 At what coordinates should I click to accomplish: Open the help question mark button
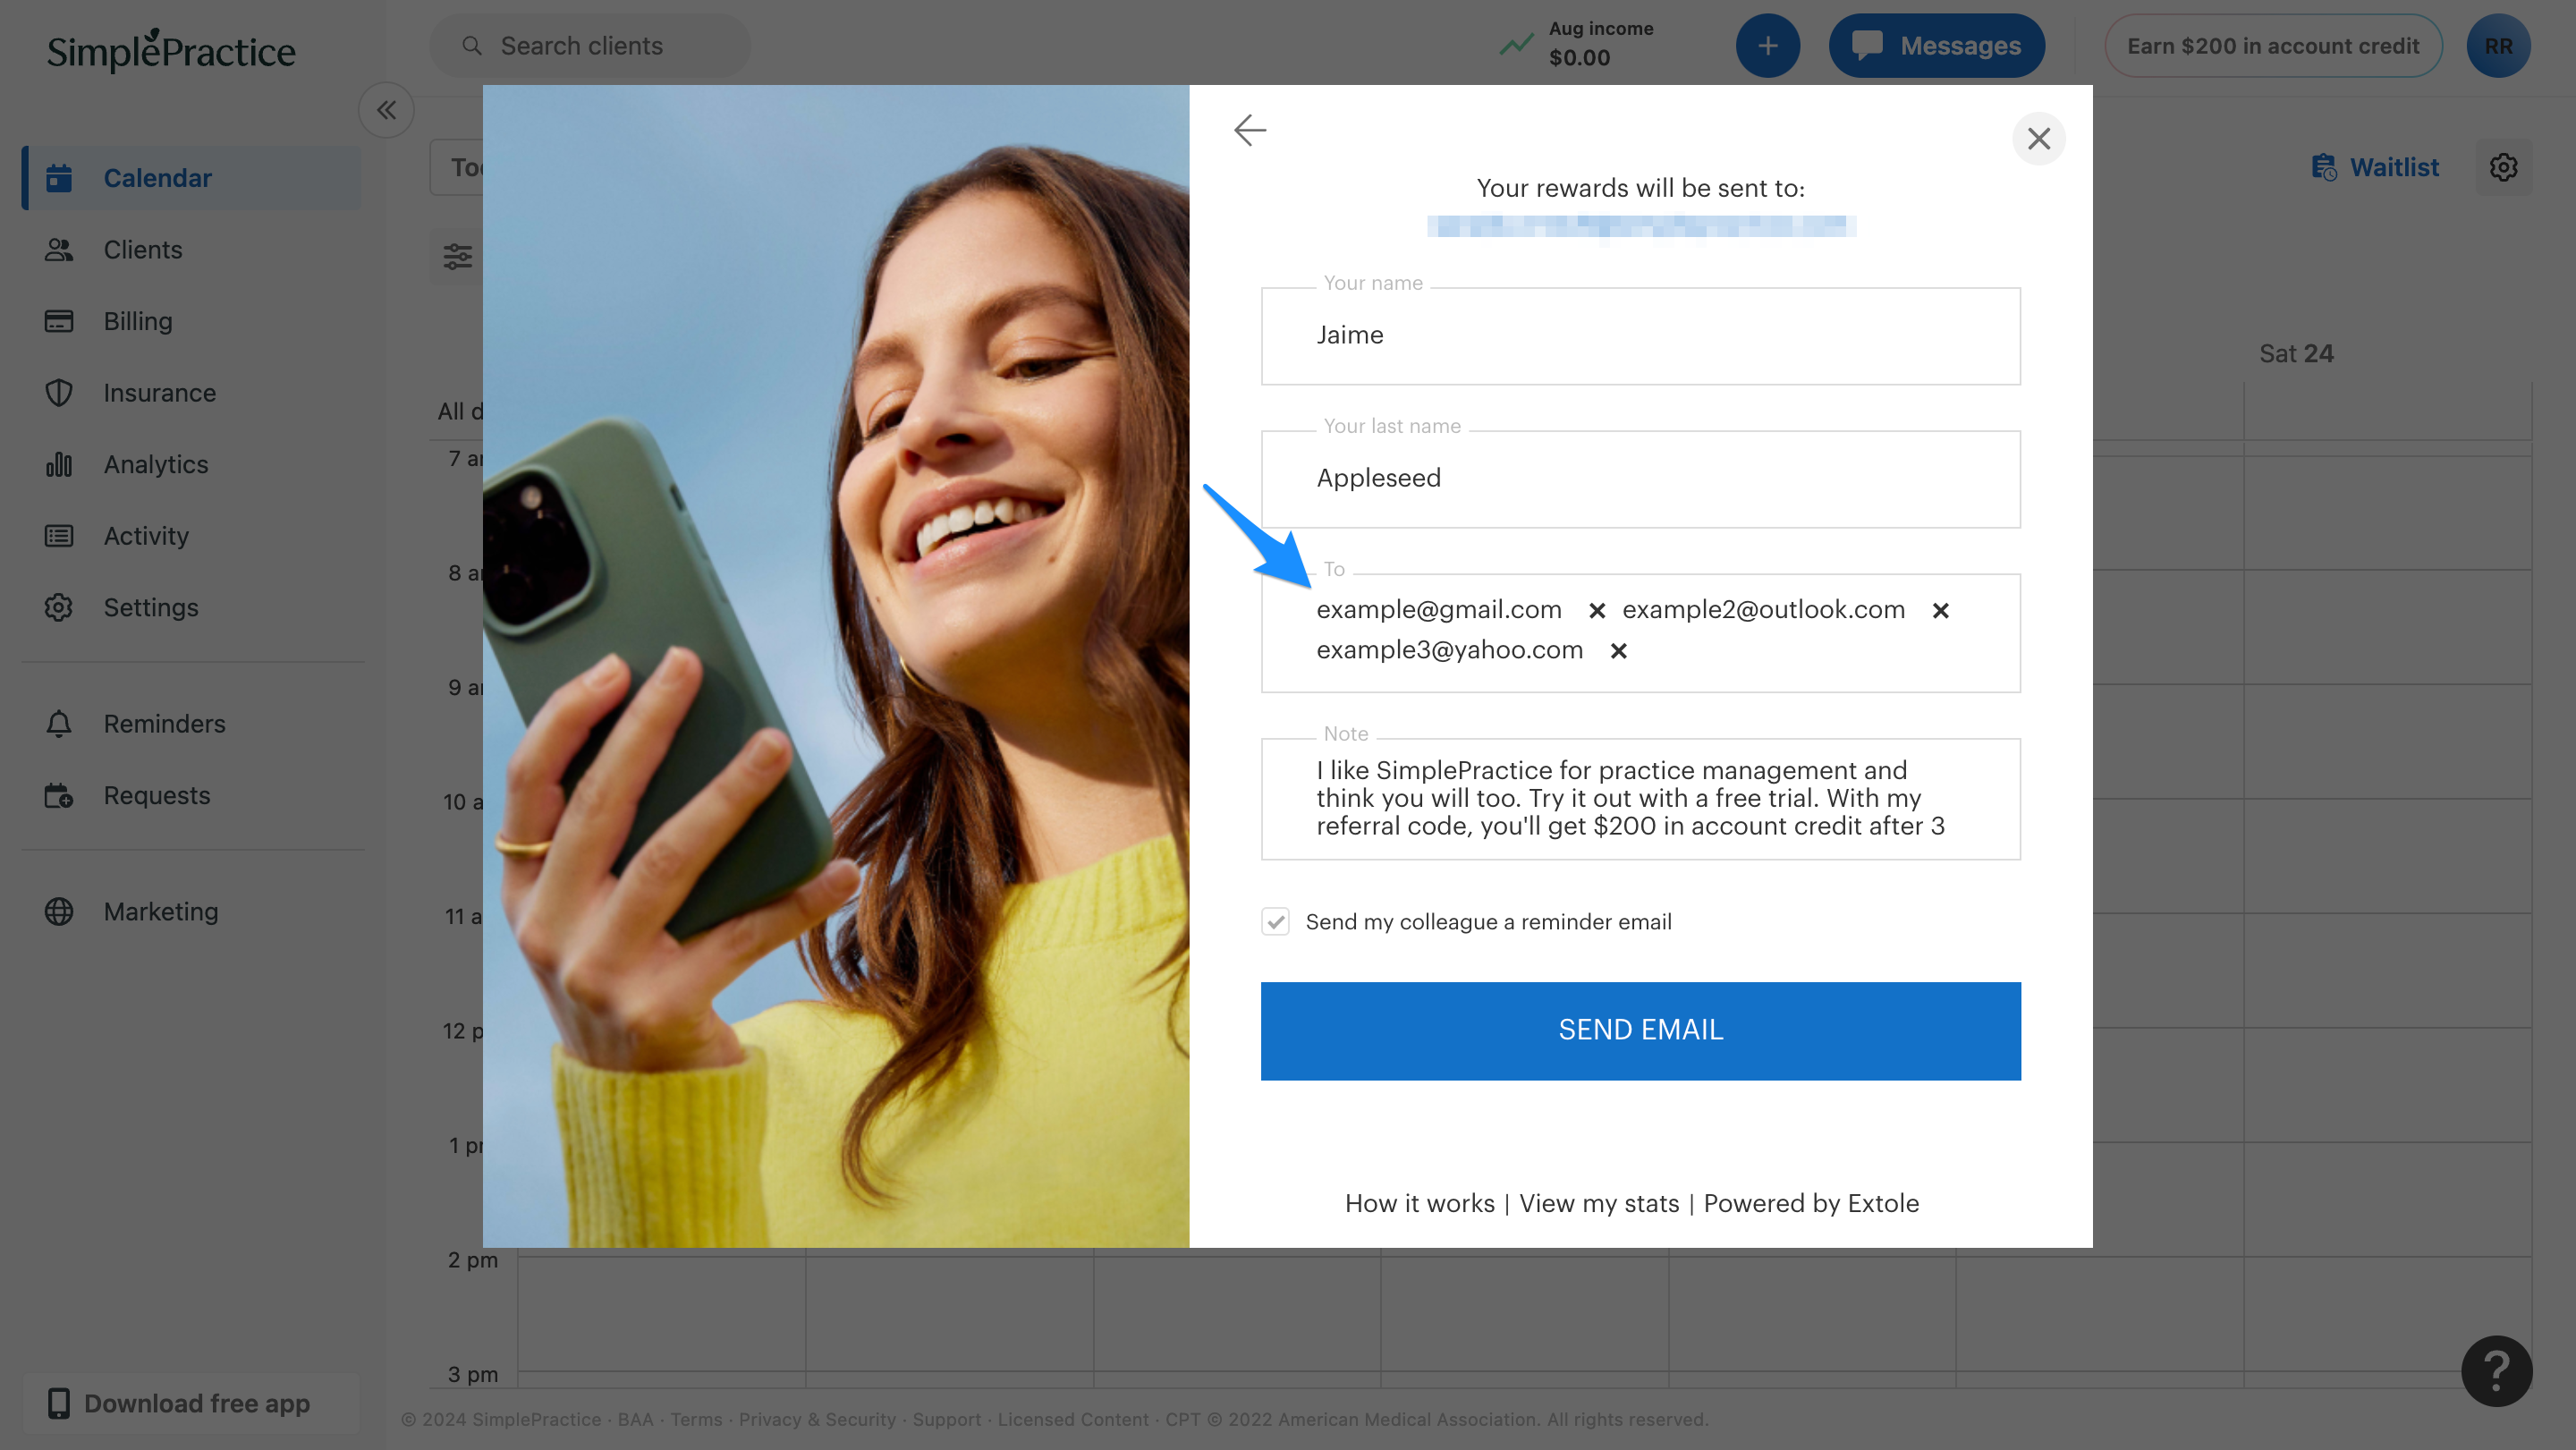pyautogui.click(x=2496, y=1371)
